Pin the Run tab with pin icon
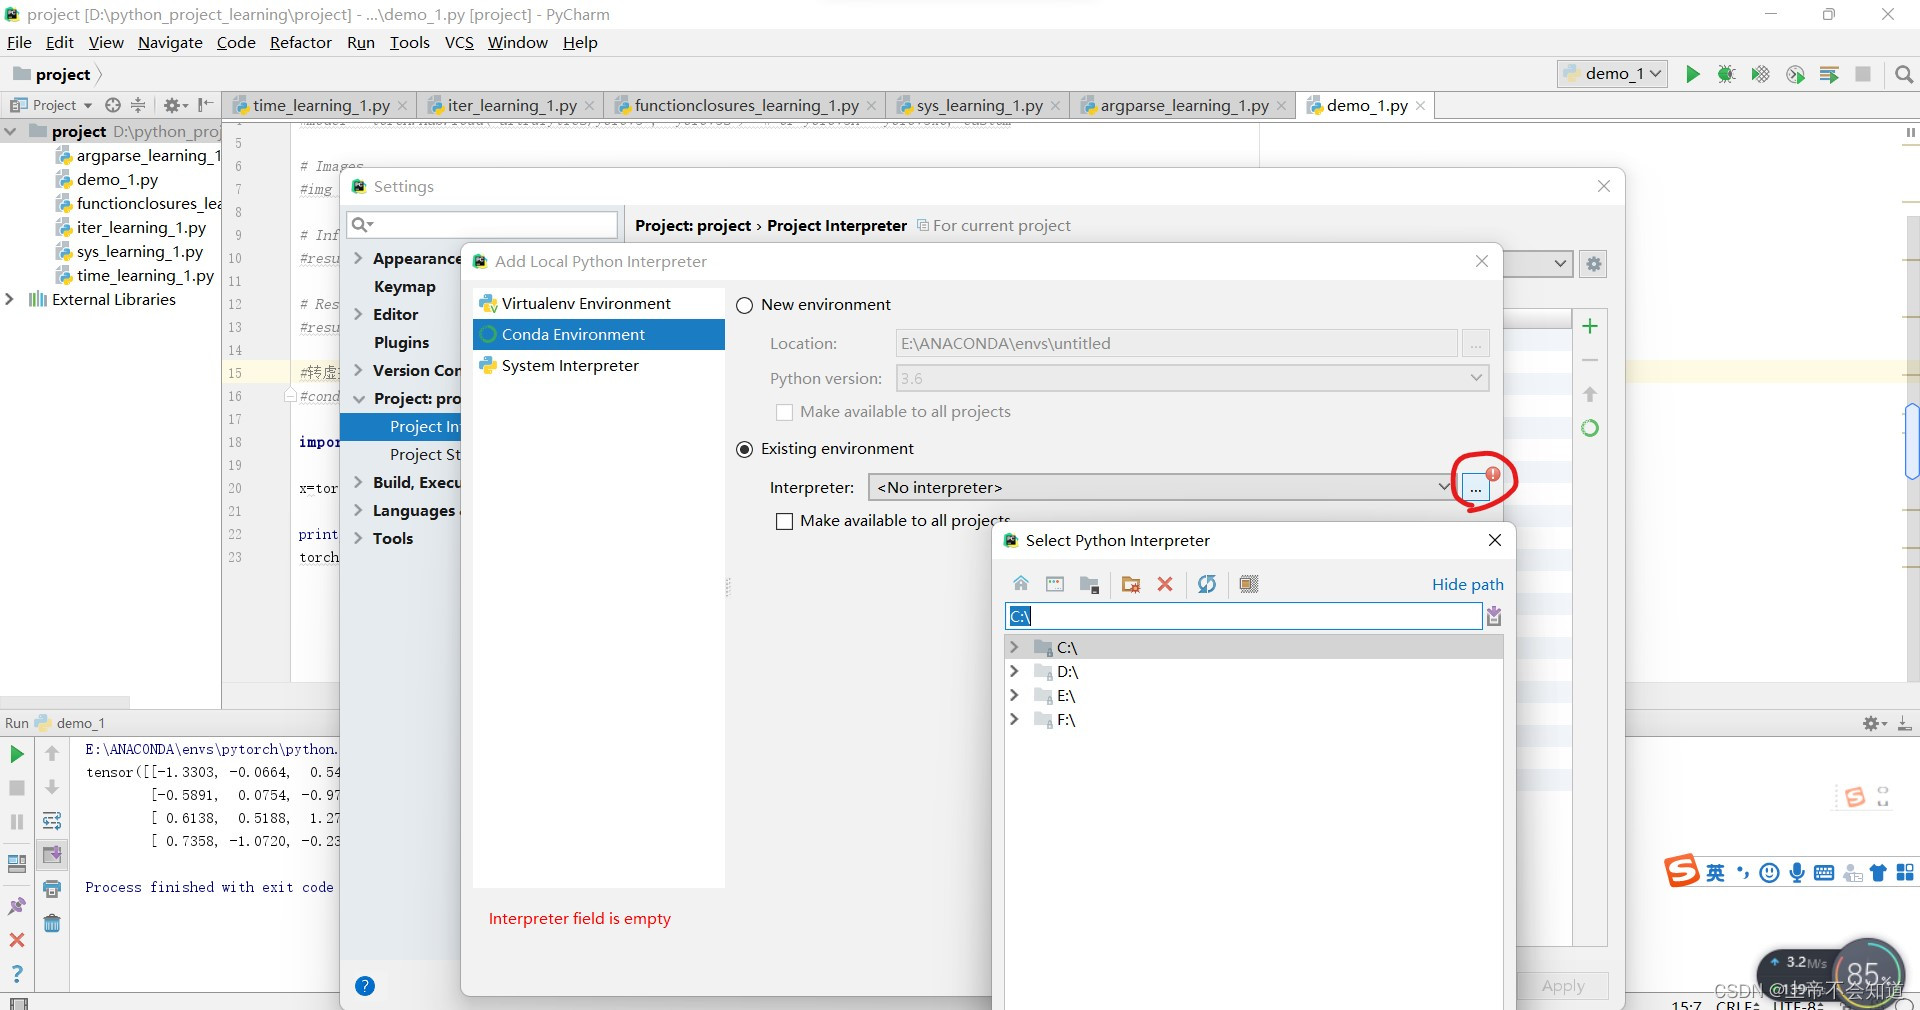The width and height of the screenshot is (1920, 1010). (x=17, y=906)
